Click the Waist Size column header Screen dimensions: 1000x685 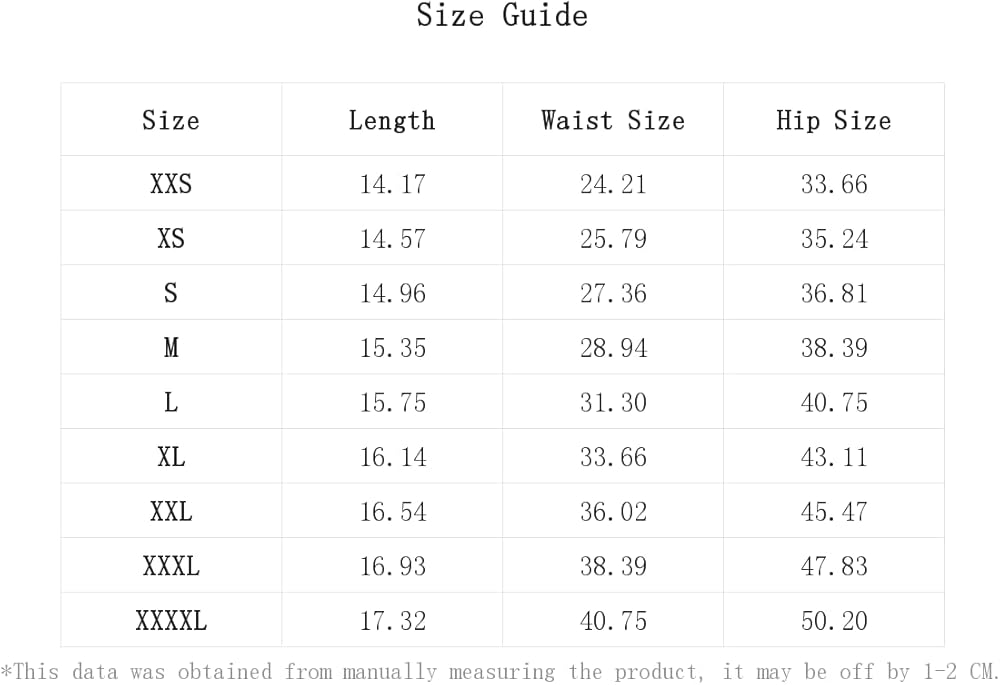(613, 121)
